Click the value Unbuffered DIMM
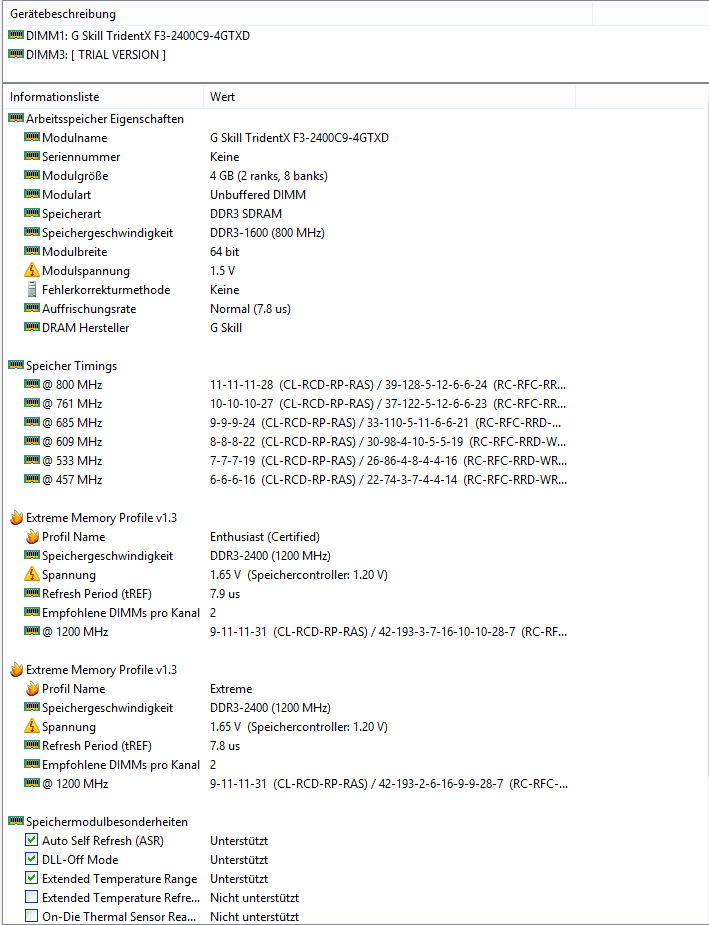Viewport: 709px width, 925px height. (258, 195)
